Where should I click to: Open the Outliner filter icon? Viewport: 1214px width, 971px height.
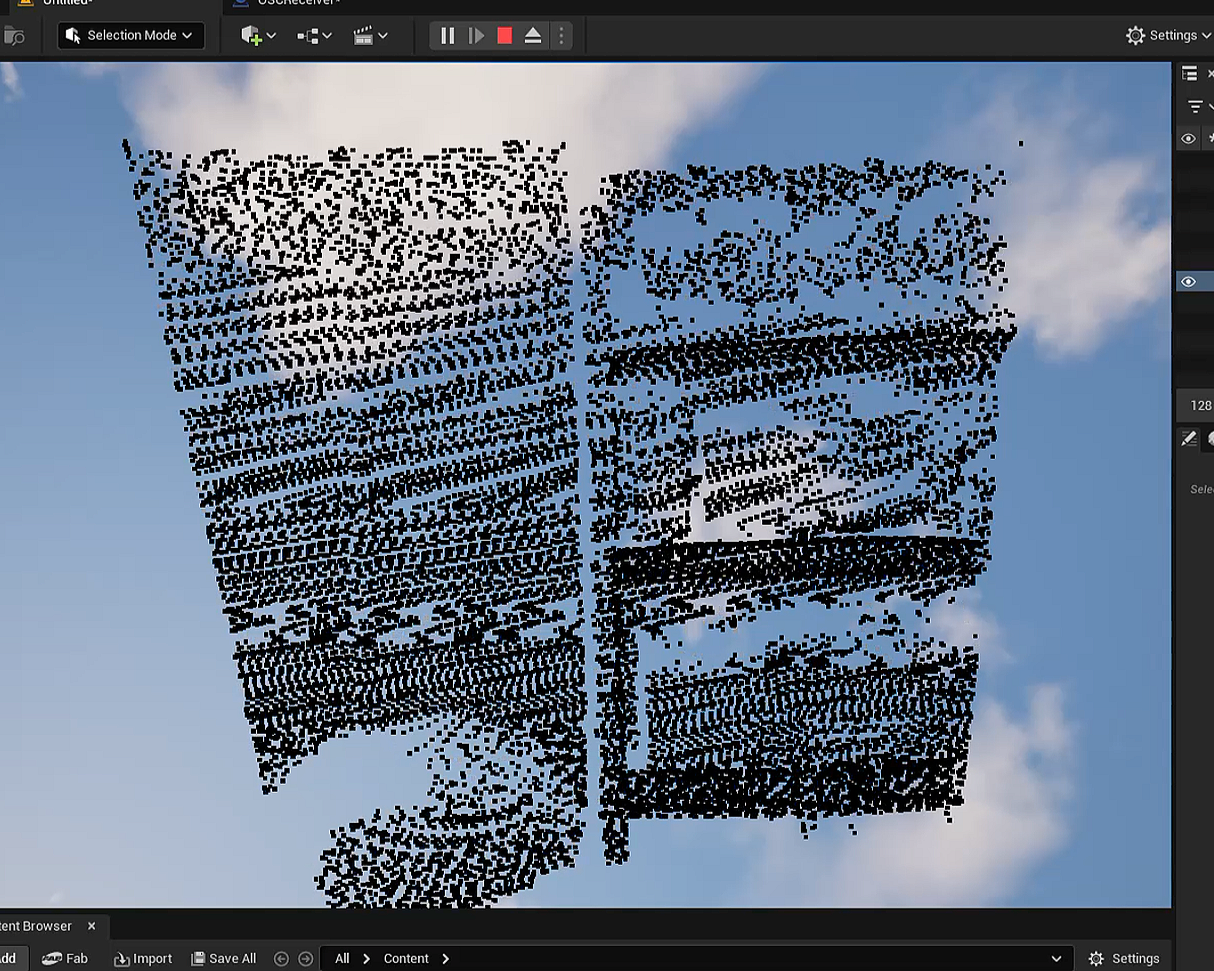point(1196,105)
